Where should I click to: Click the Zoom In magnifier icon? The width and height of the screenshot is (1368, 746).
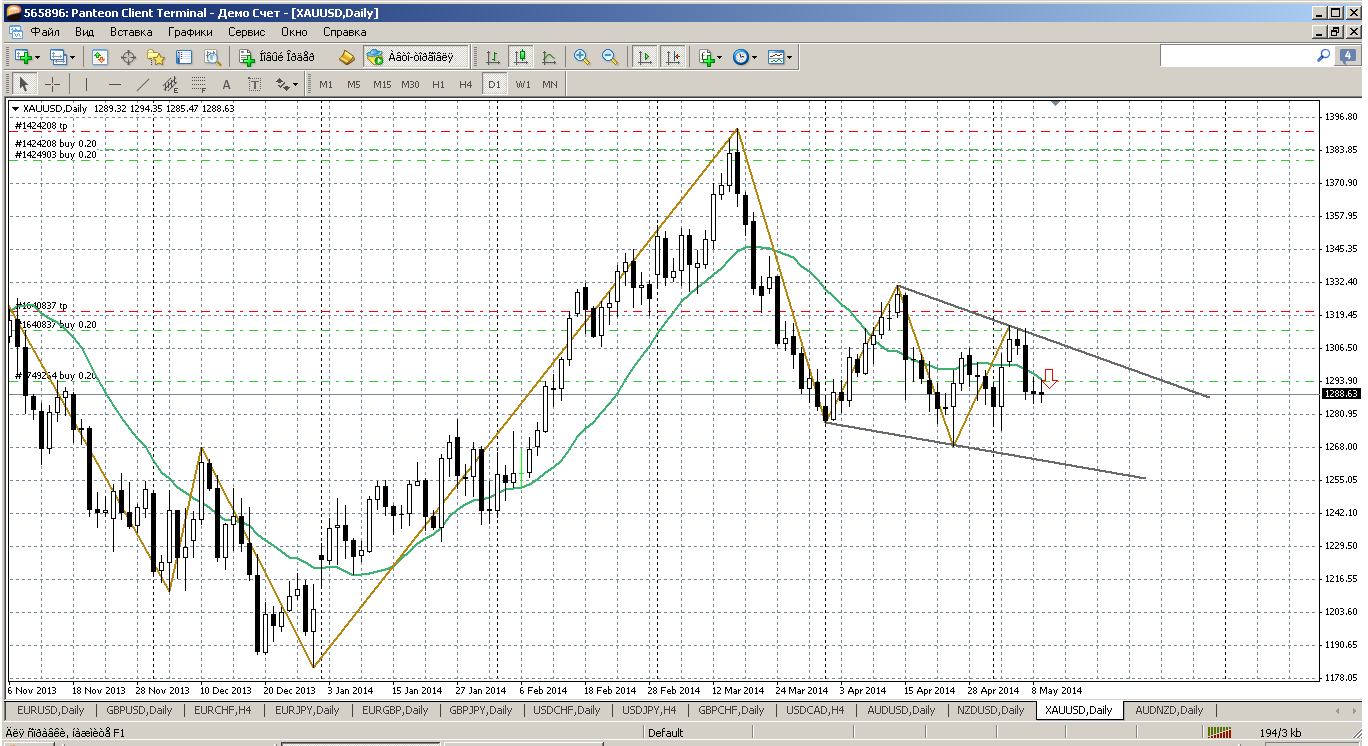[x=581, y=58]
